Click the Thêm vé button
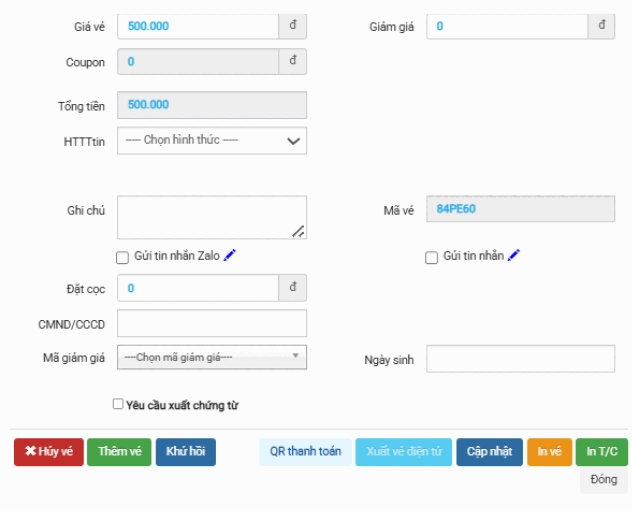632x511 pixels. pos(119,452)
